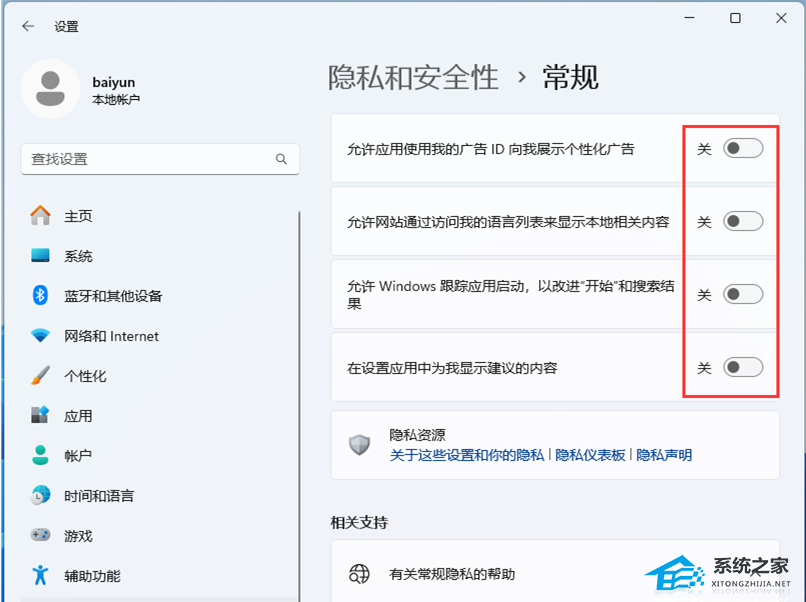The width and height of the screenshot is (806, 602).
Task: Toggle the Windows 跟踪应用启动 switch
Action: pyautogui.click(x=743, y=294)
